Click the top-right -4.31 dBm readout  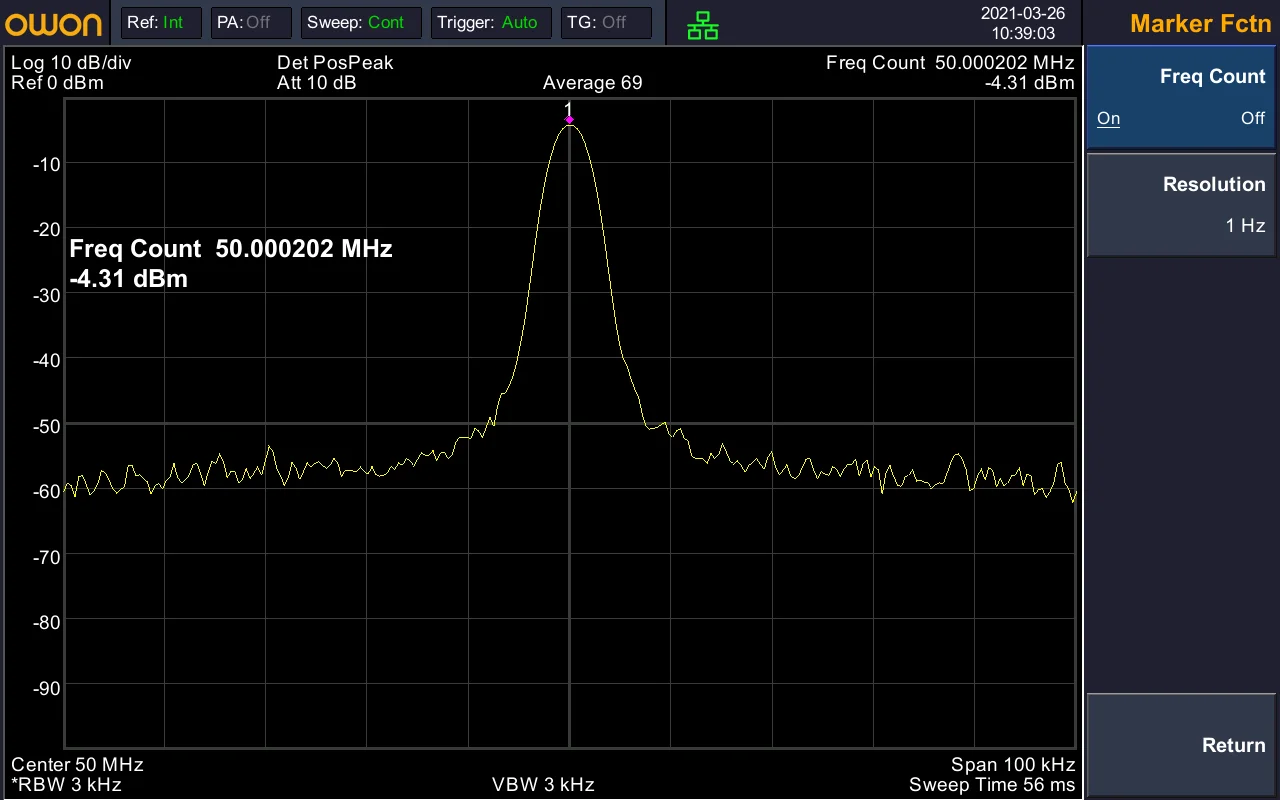coord(1030,83)
